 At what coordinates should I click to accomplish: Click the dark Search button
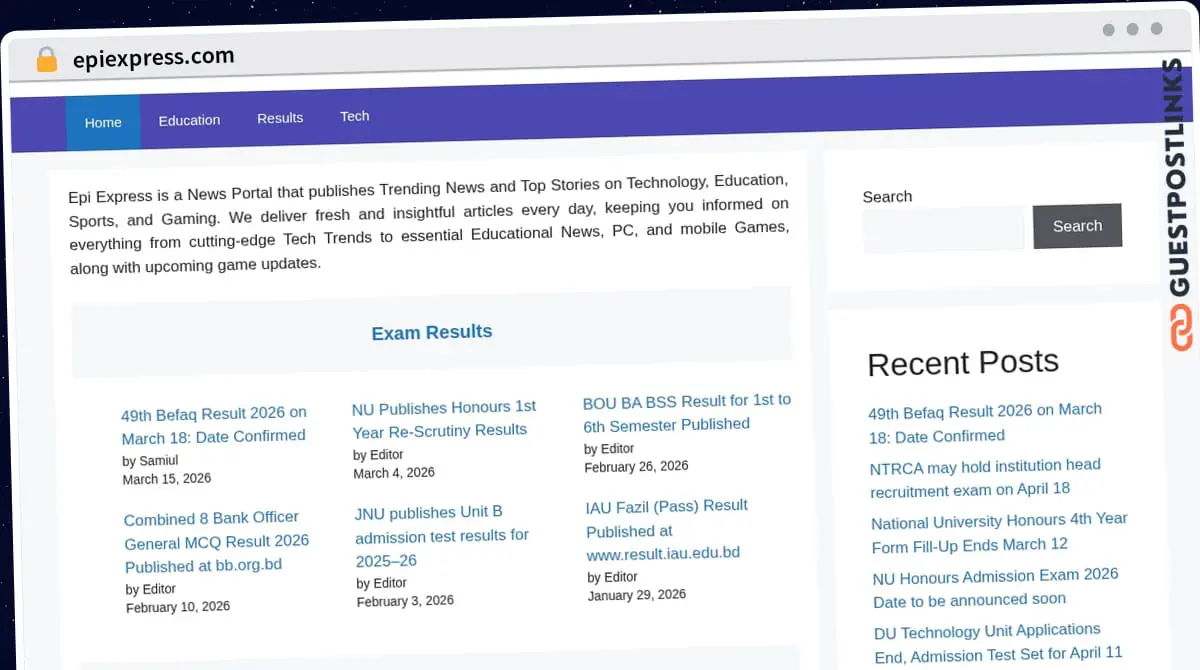pos(1077,226)
